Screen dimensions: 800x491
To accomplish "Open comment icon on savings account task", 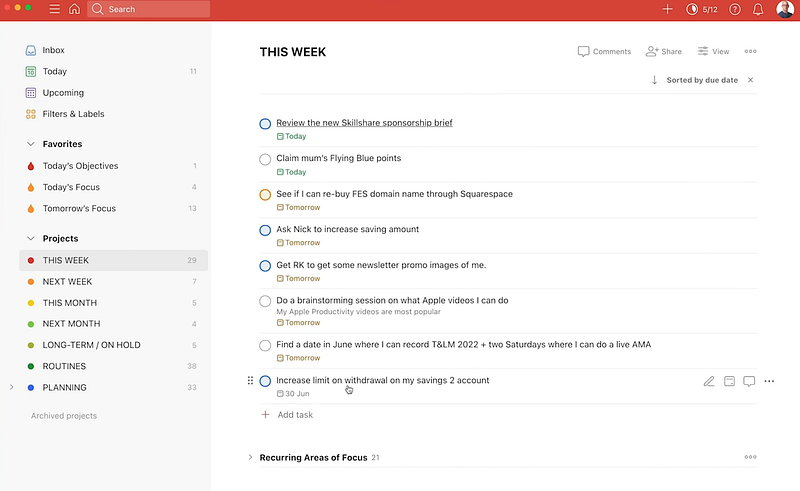I will click(749, 381).
